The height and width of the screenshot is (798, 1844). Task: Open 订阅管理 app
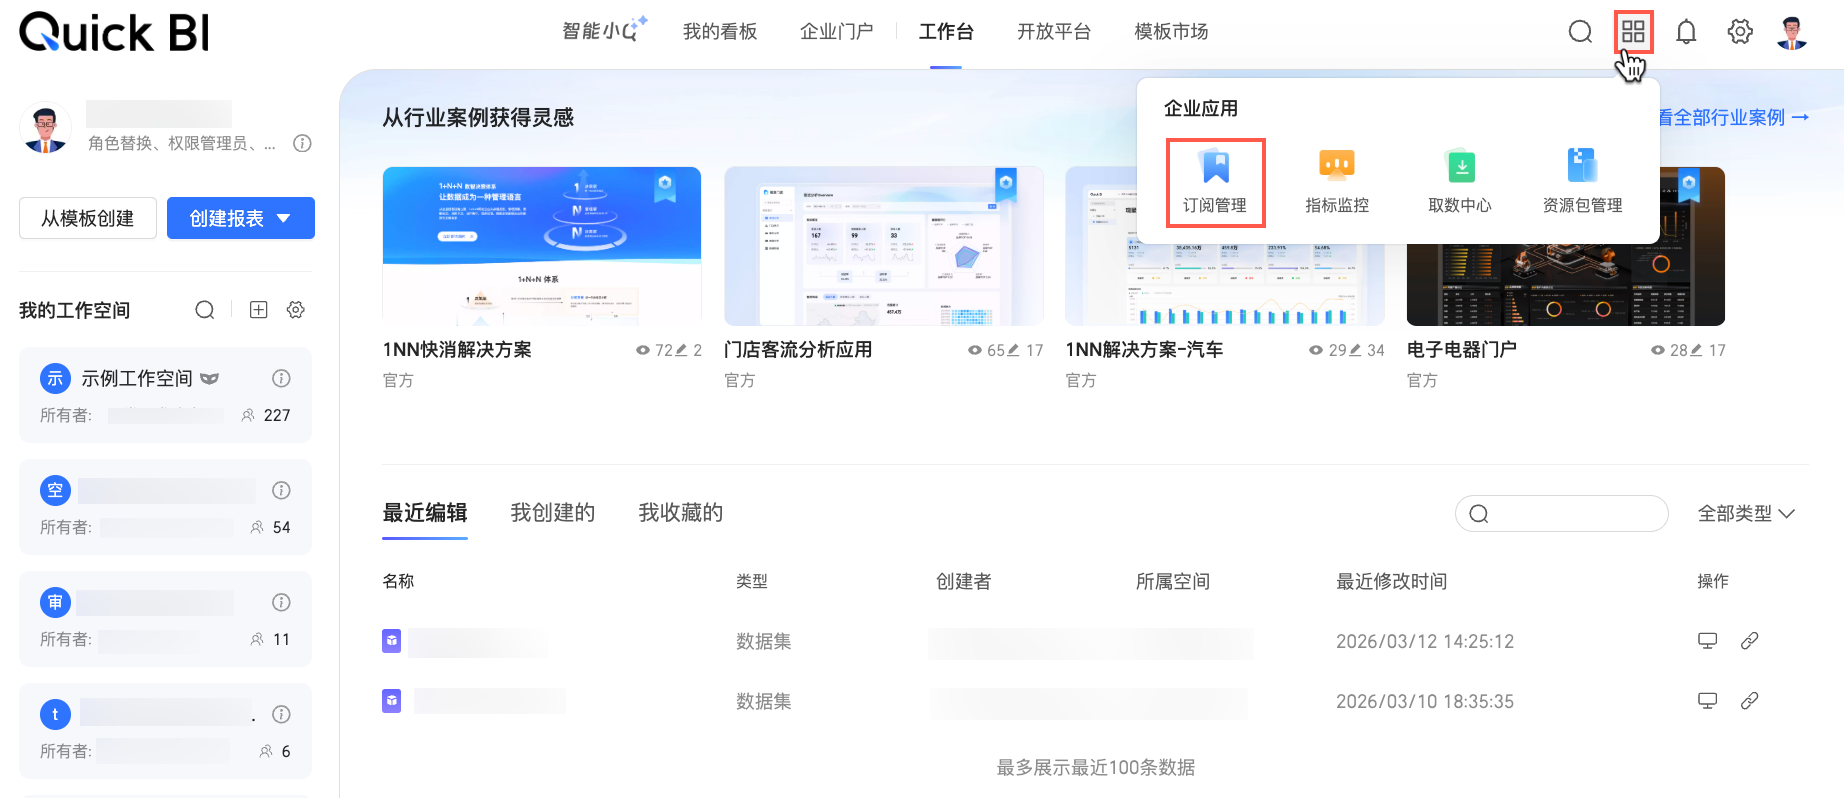pos(1215,182)
